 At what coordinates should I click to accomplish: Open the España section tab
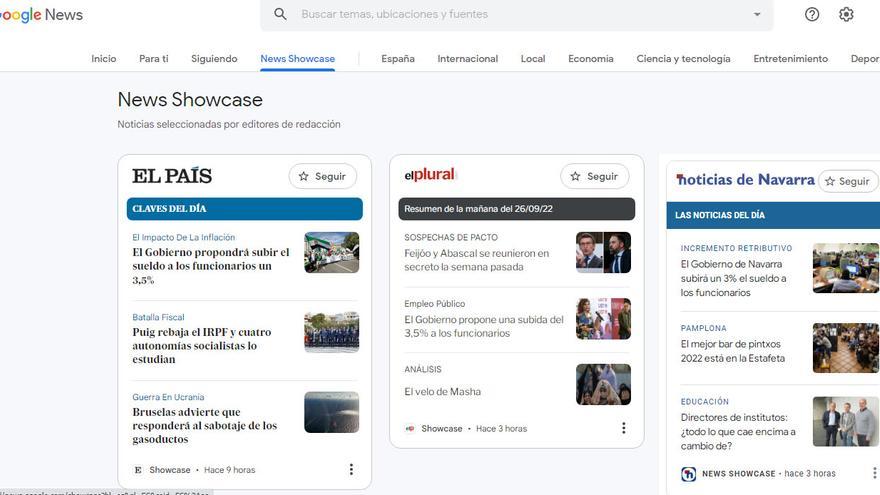pyautogui.click(x=398, y=58)
